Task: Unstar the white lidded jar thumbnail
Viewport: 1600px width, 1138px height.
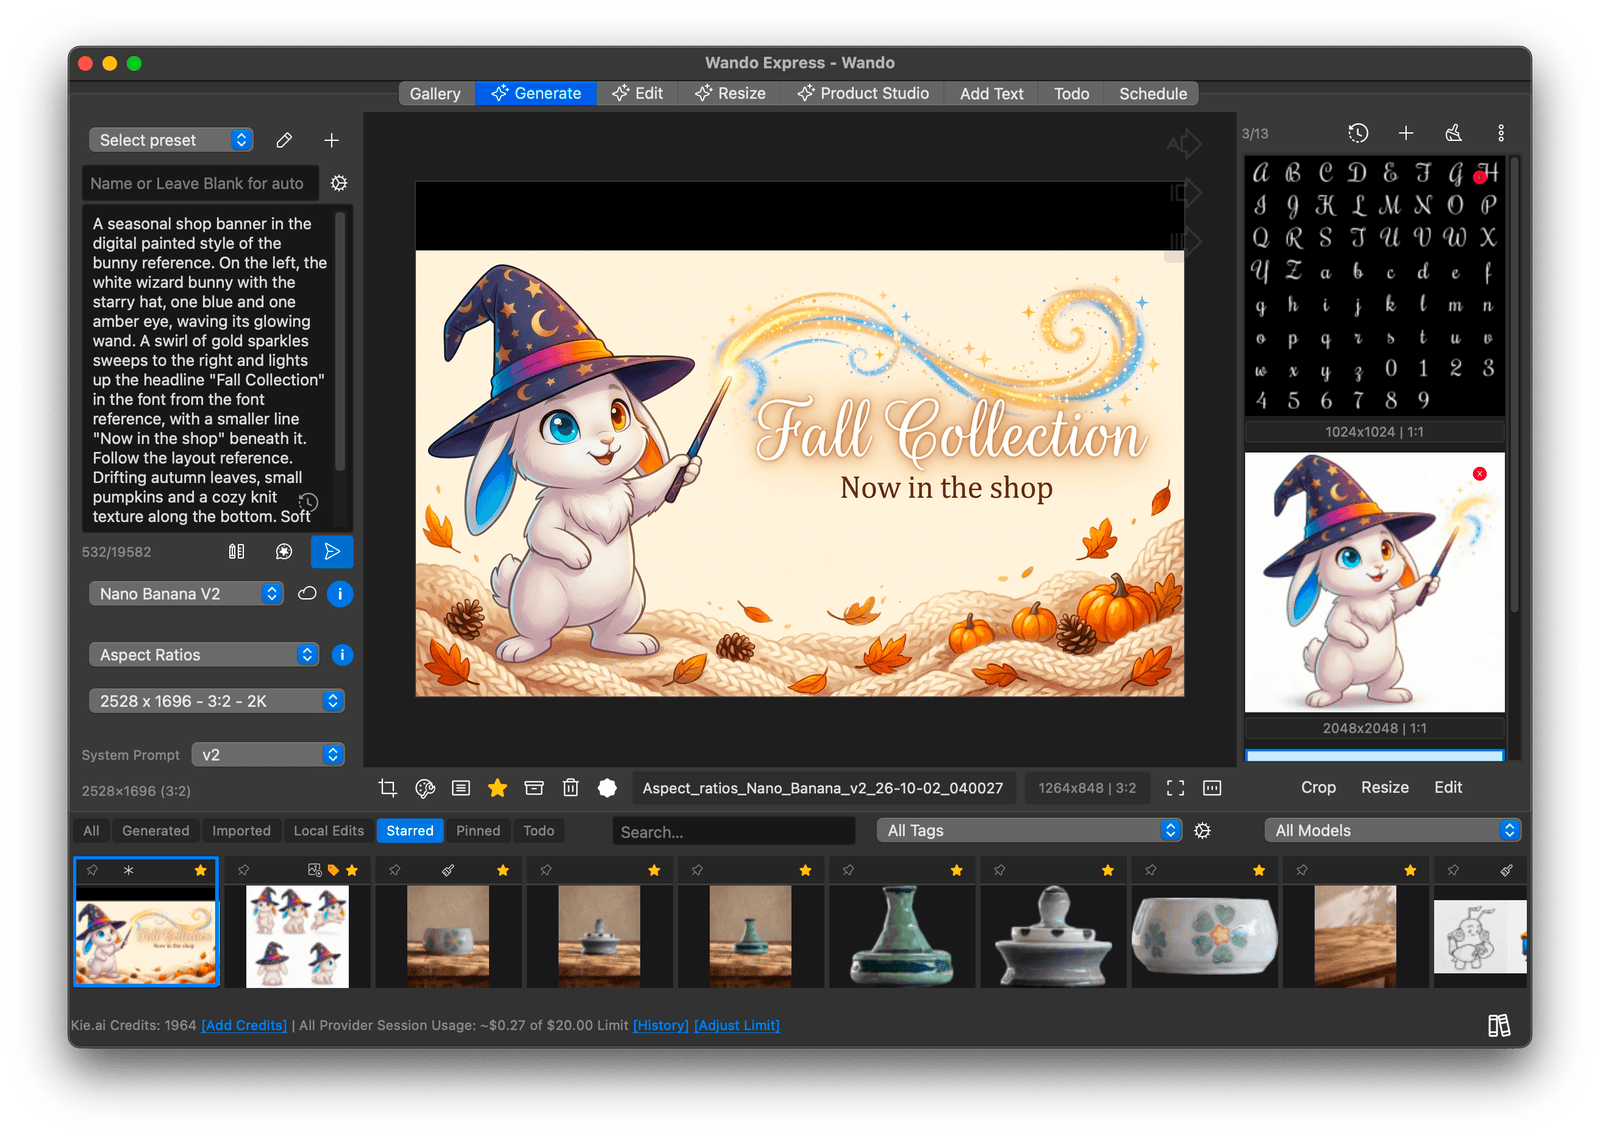Action: click(1108, 870)
